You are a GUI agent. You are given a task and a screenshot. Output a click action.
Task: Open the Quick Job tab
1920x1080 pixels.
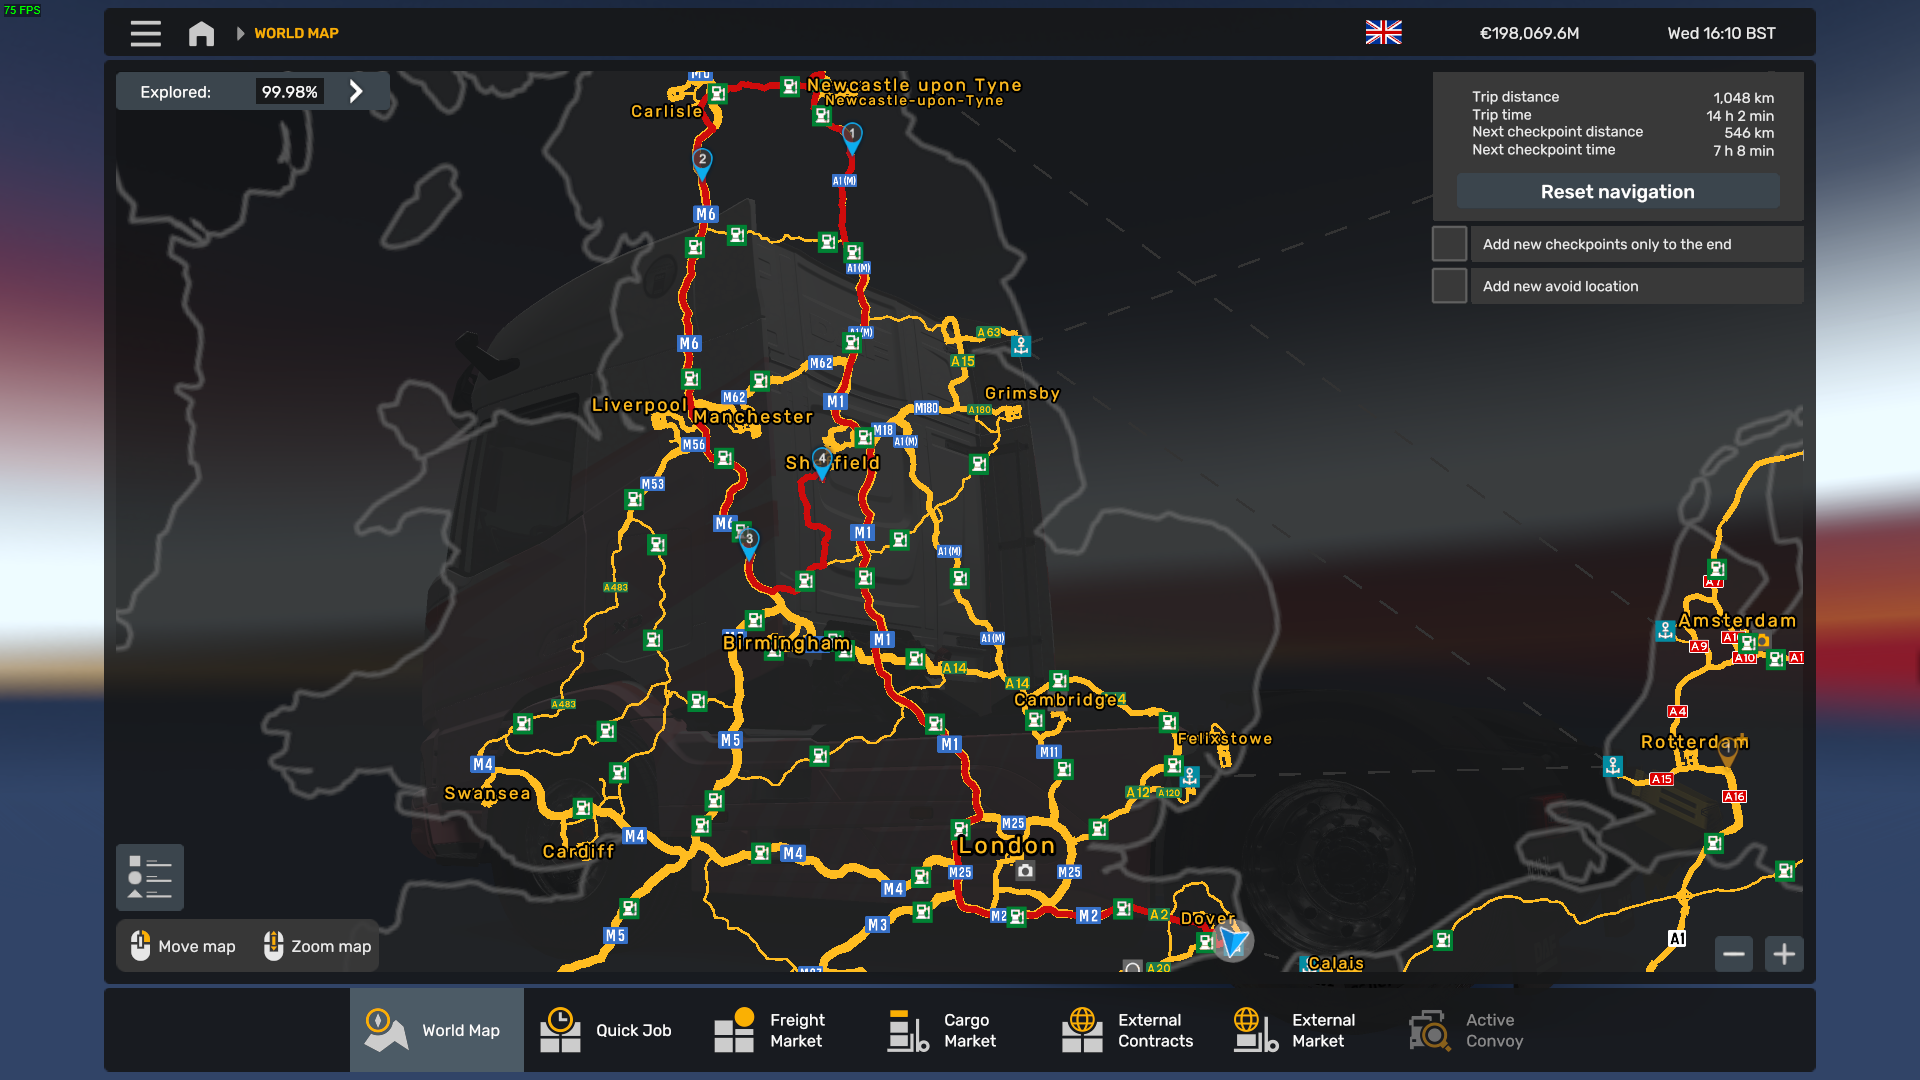point(610,1030)
